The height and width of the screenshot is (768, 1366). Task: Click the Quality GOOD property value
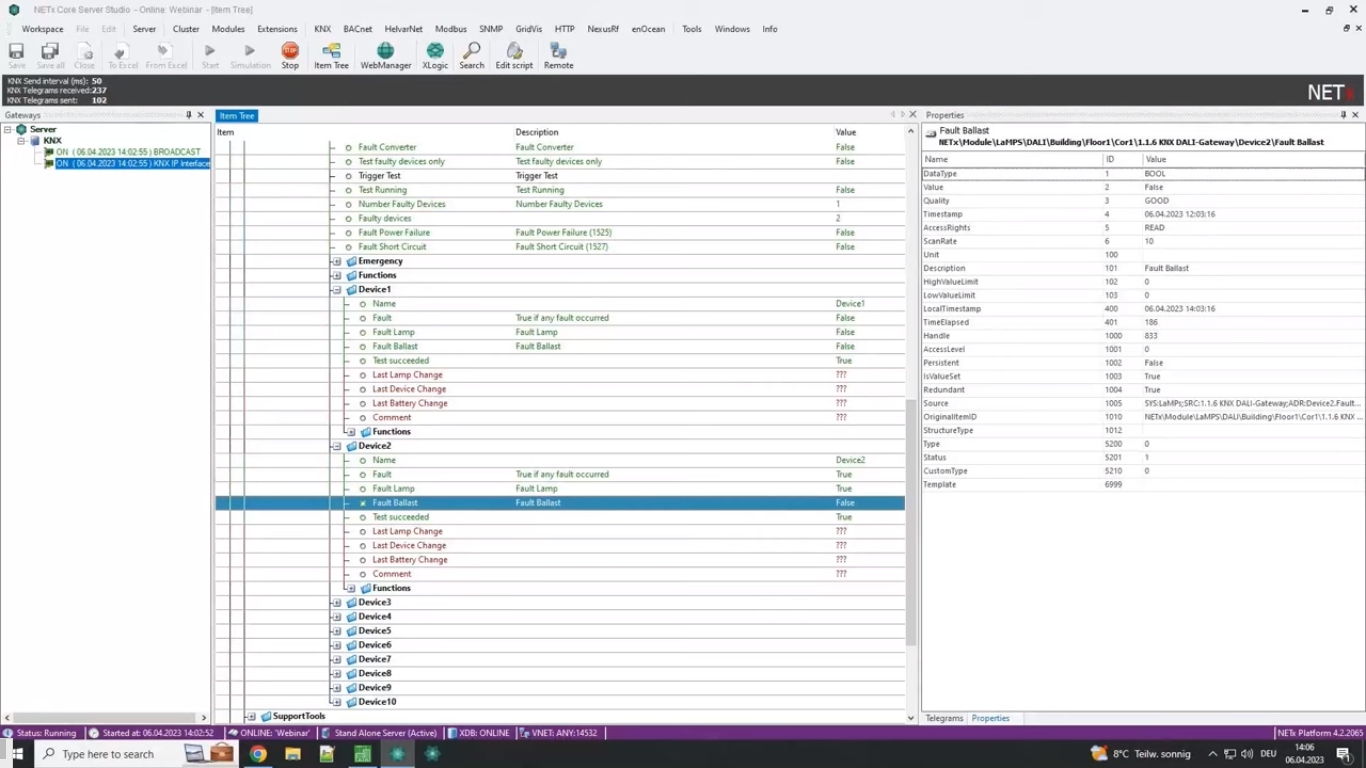click(x=1156, y=201)
